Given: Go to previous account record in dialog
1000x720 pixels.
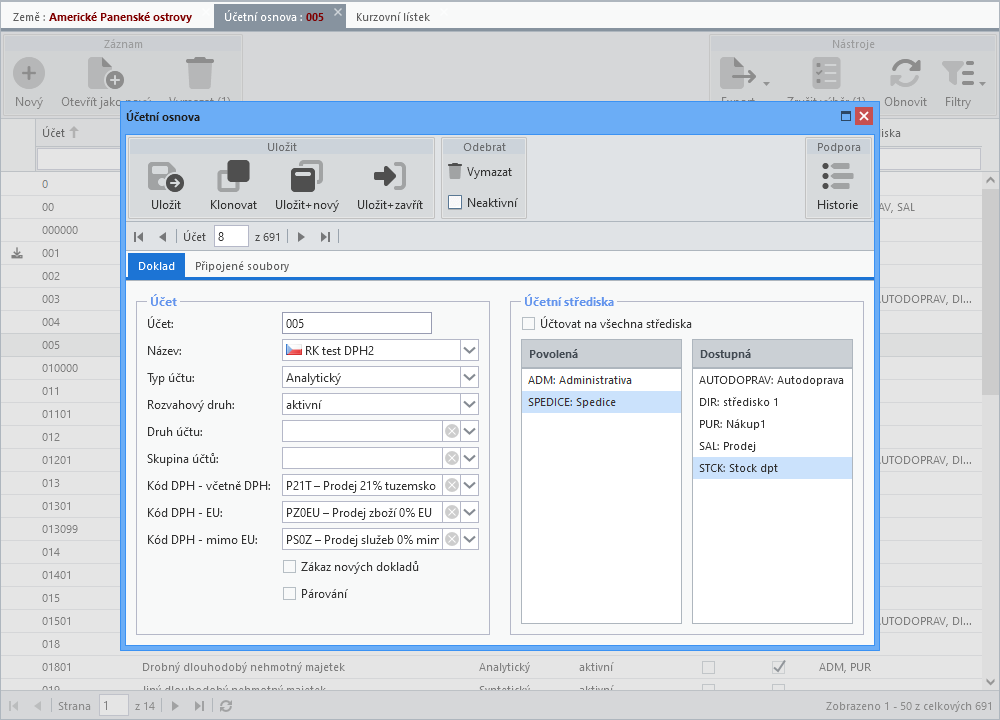Looking at the screenshot, I should click(163, 237).
